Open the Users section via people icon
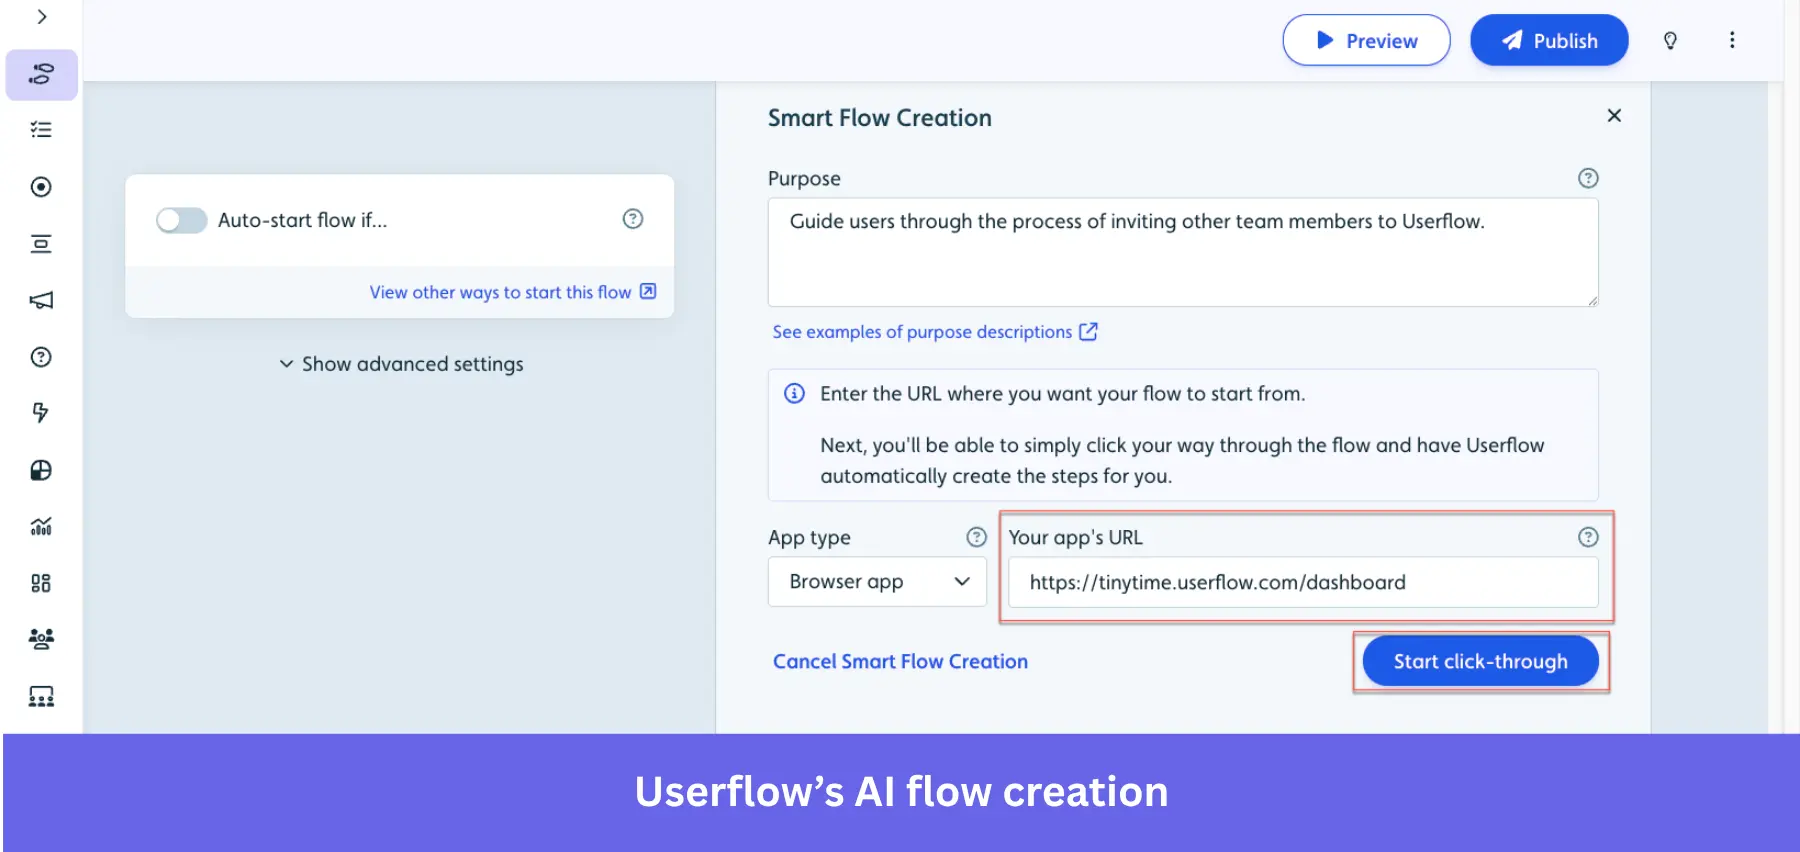This screenshot has width=1800, height=852. tap(40, 638)
